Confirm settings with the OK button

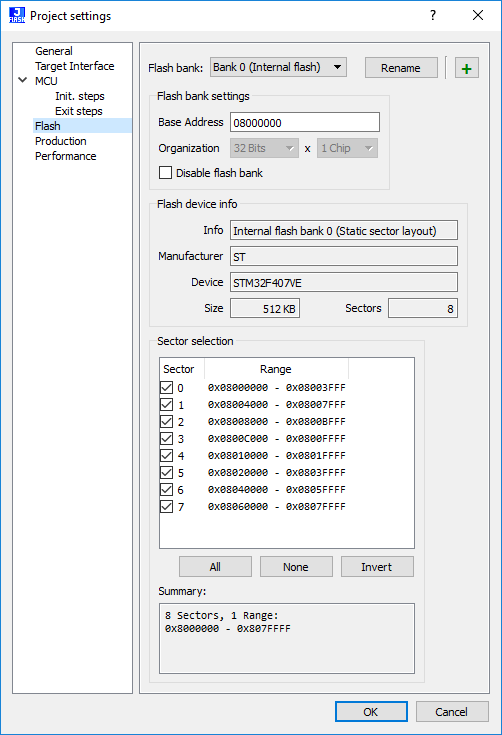click(371, 712)
